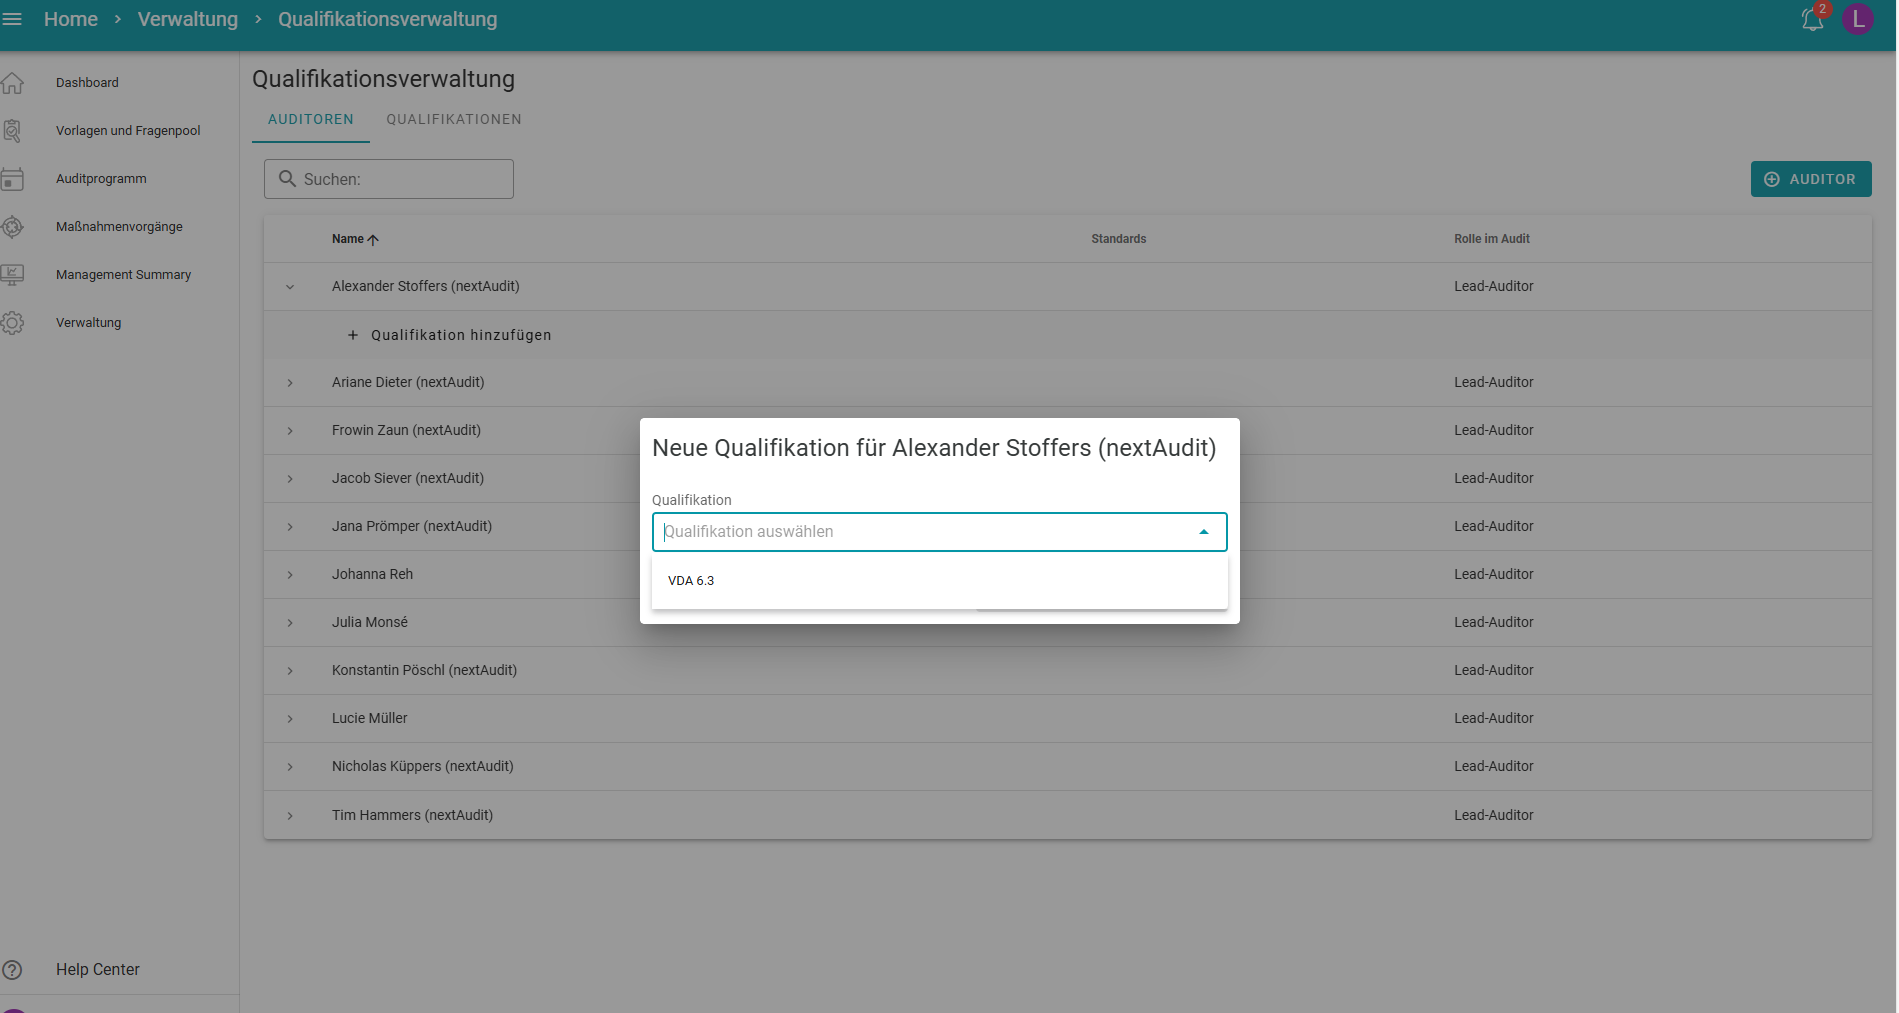Click Vorlagen und Fragenpool sidebar icon
The width and height of the screenshot is (1899, 1013).
click(x=12, y=131)
